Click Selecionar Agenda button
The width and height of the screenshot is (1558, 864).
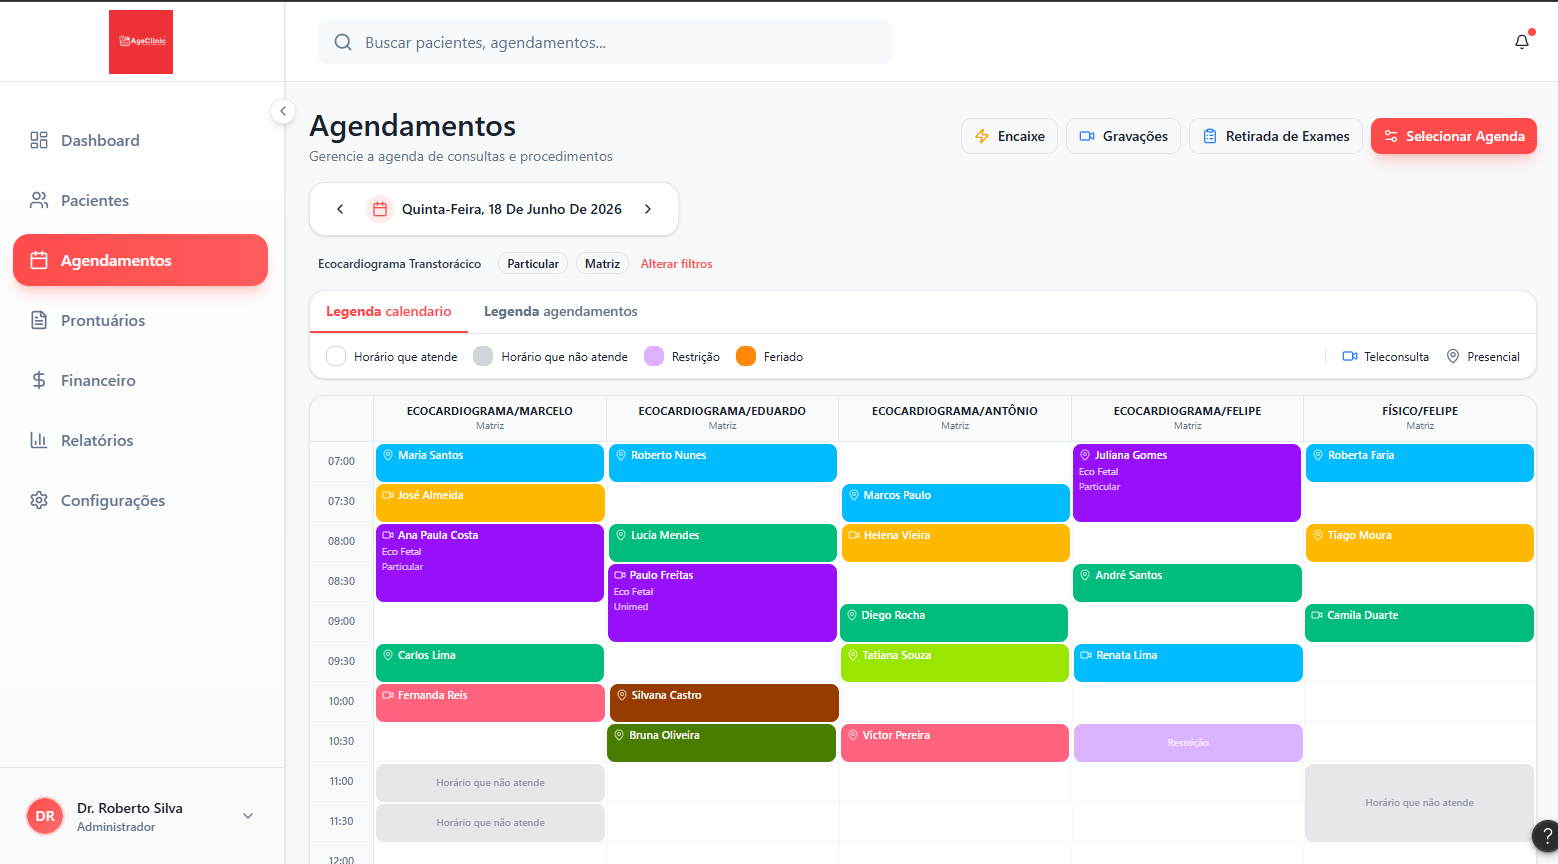pos(1454,136)
